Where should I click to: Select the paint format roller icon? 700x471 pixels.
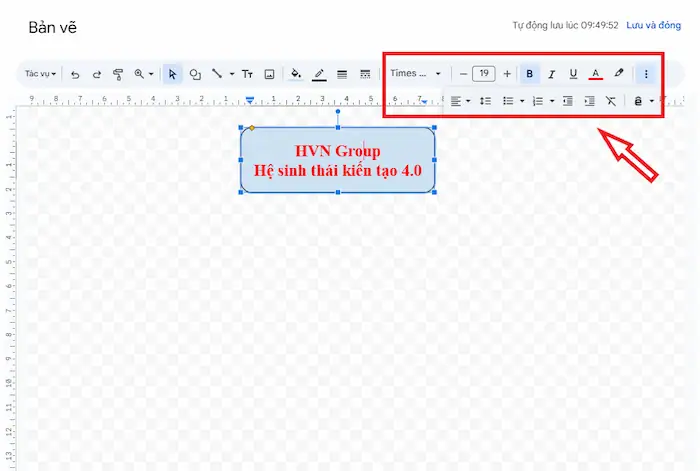(118, 74)
